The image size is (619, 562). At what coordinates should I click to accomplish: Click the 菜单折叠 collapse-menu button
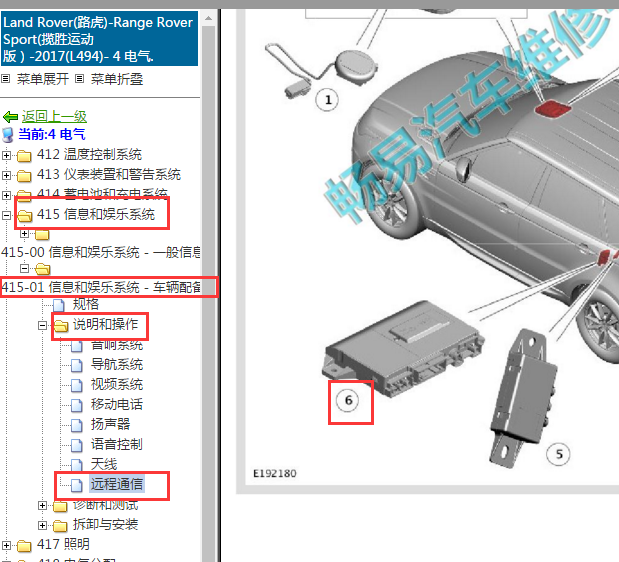116,79
